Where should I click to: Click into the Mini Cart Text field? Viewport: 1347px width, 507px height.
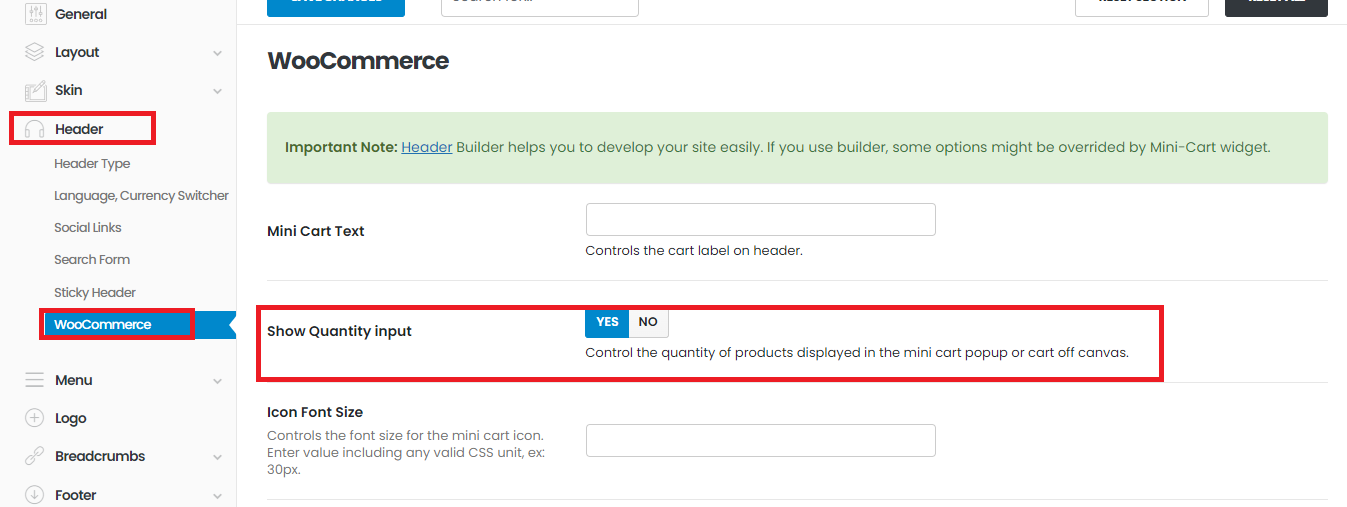point(760,220)
